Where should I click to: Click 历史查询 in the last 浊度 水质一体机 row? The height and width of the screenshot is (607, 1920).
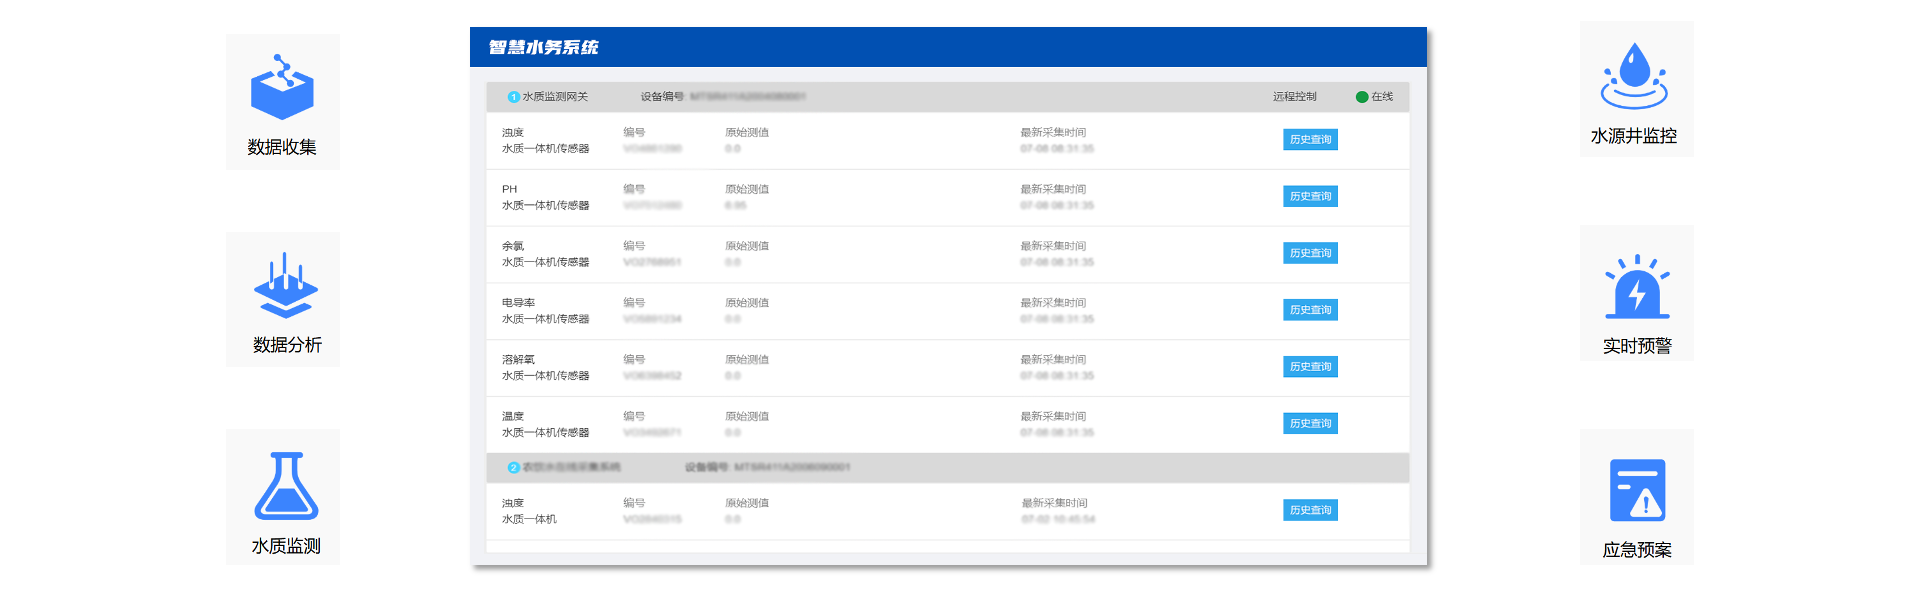[x=1310, y=511]
